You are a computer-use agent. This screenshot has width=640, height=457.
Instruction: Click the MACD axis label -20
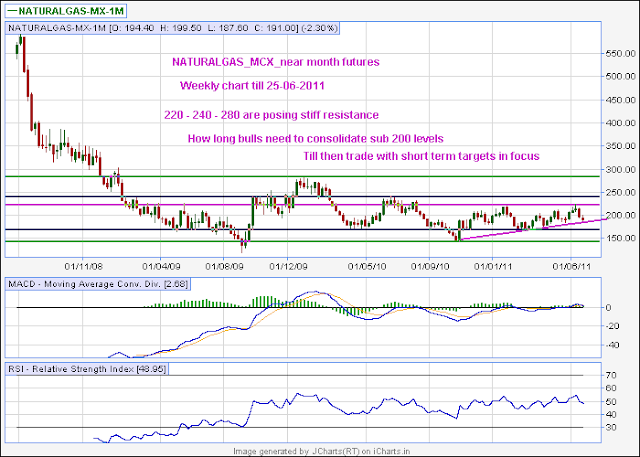coord(611,326)
